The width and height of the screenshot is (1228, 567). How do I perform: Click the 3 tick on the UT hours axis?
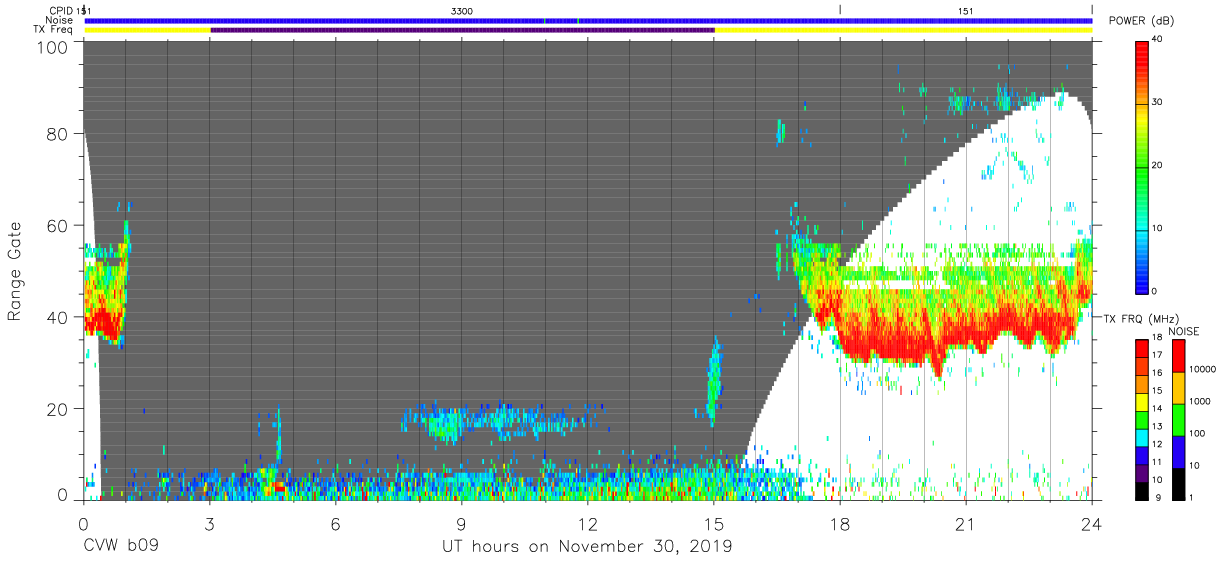[210, 524]
